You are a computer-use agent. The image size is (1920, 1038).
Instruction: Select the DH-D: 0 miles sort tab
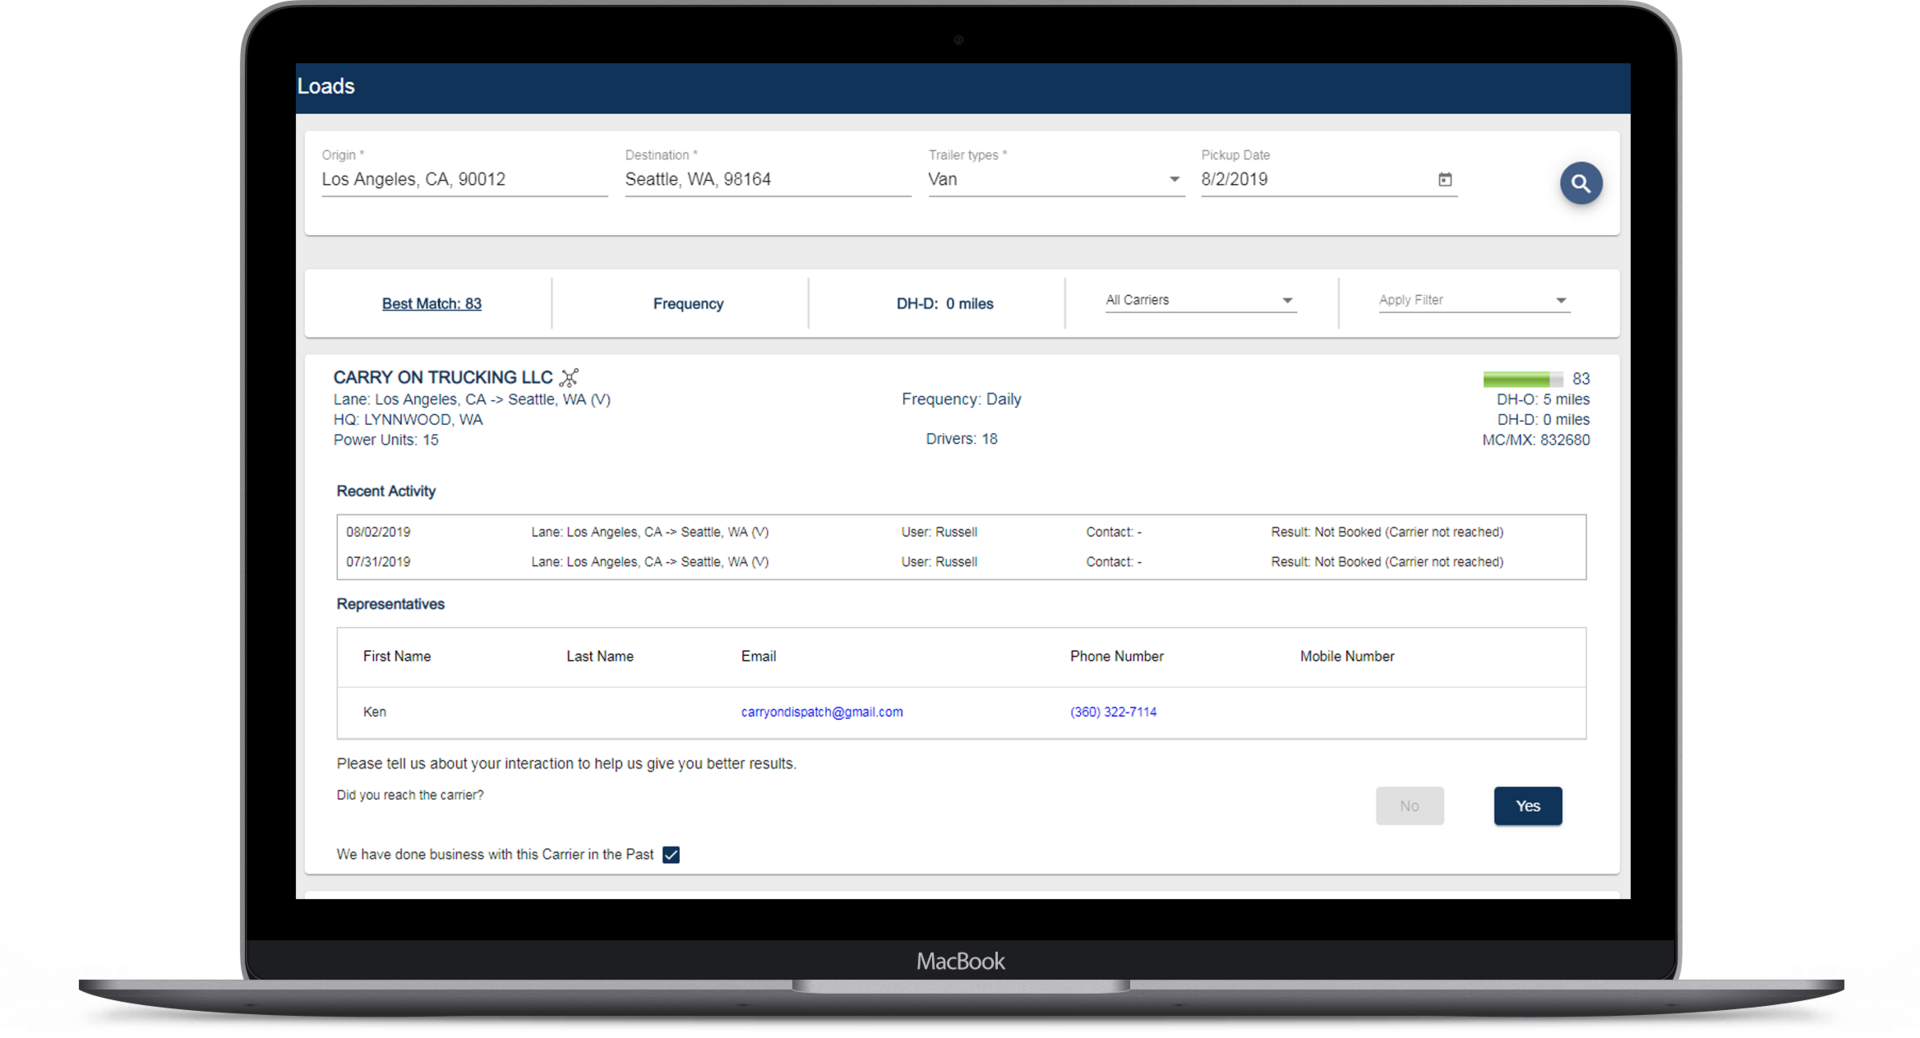(944, 304)
